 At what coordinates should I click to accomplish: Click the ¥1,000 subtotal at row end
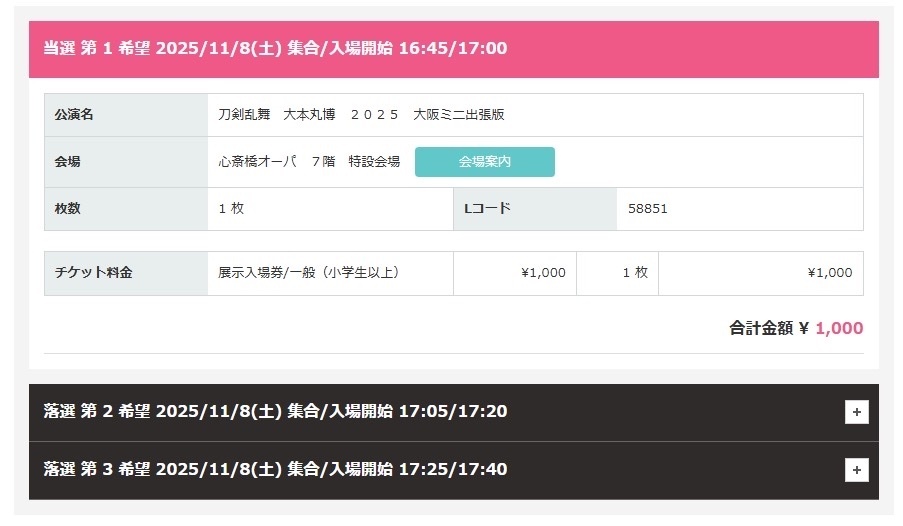(x=829, y=273)
